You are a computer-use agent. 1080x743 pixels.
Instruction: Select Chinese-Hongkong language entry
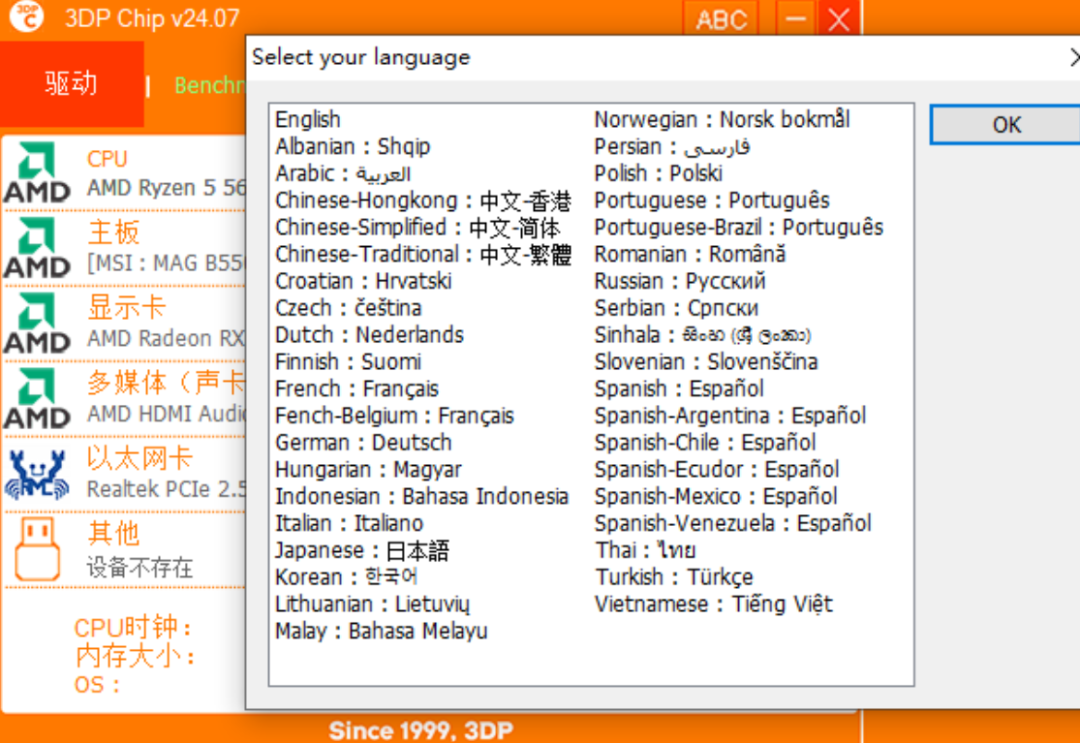[x=423, y=200]
